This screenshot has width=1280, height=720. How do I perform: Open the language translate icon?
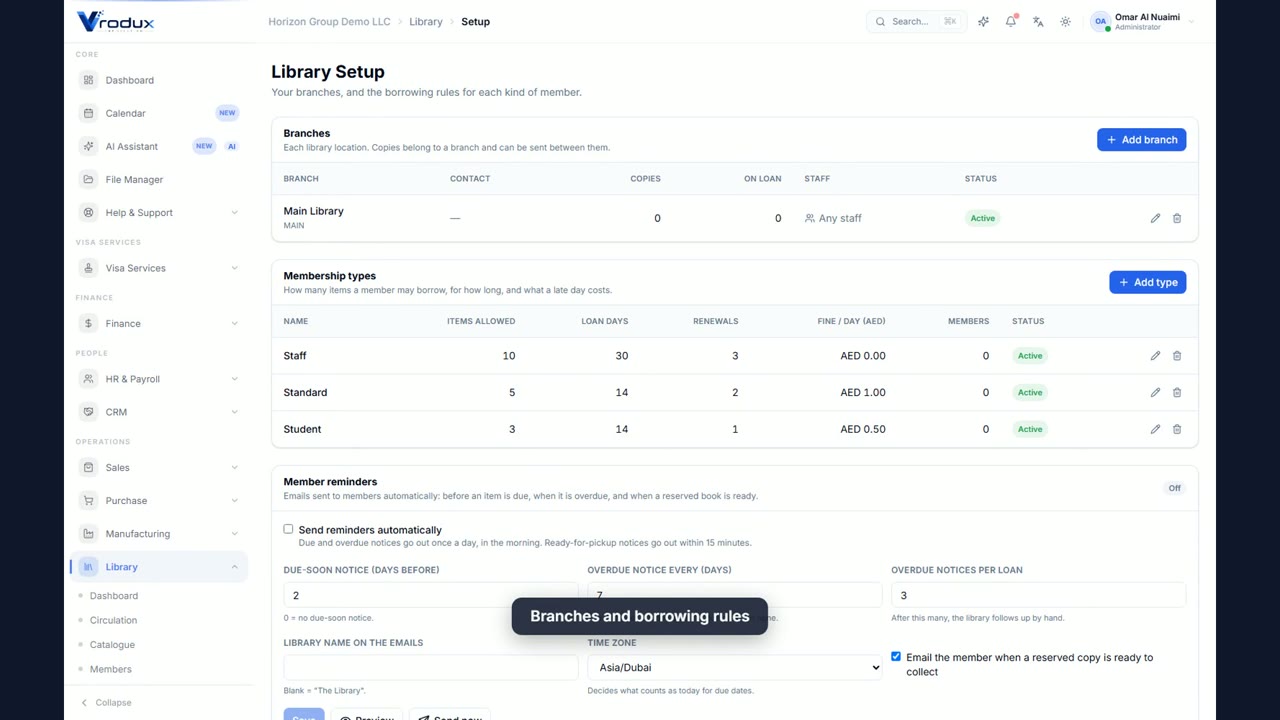1038,21
